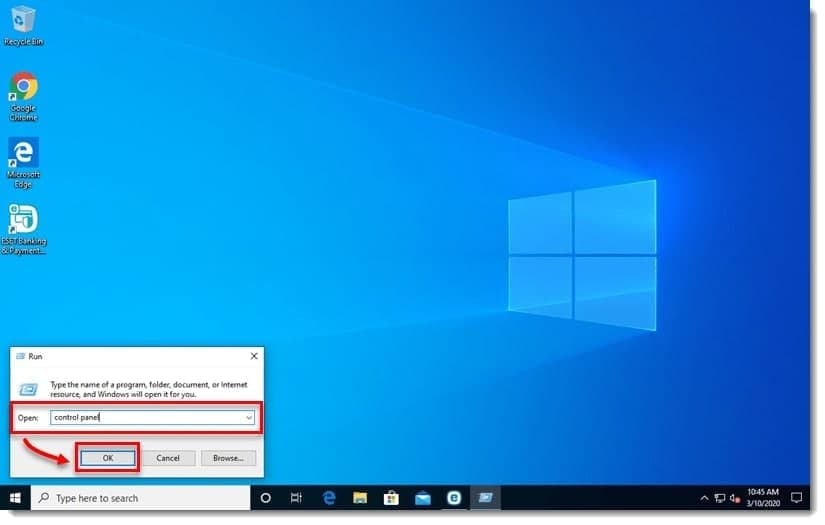Click the Browse... button
Image resolution: width=825 pixels, height=525 pixels.
pos(228,458)
